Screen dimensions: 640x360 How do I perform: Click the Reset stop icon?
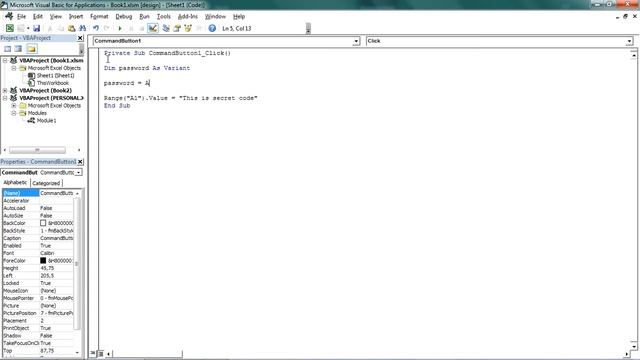click(x=141, y=28)
